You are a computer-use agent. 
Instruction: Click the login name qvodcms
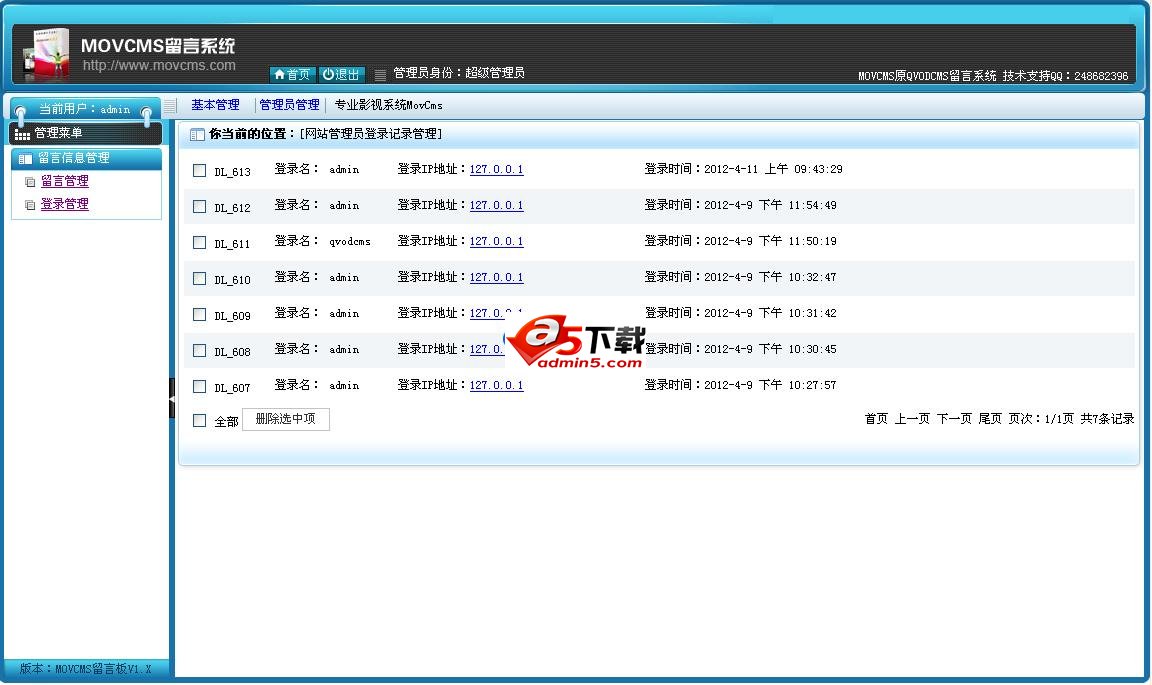coord(350,242)
